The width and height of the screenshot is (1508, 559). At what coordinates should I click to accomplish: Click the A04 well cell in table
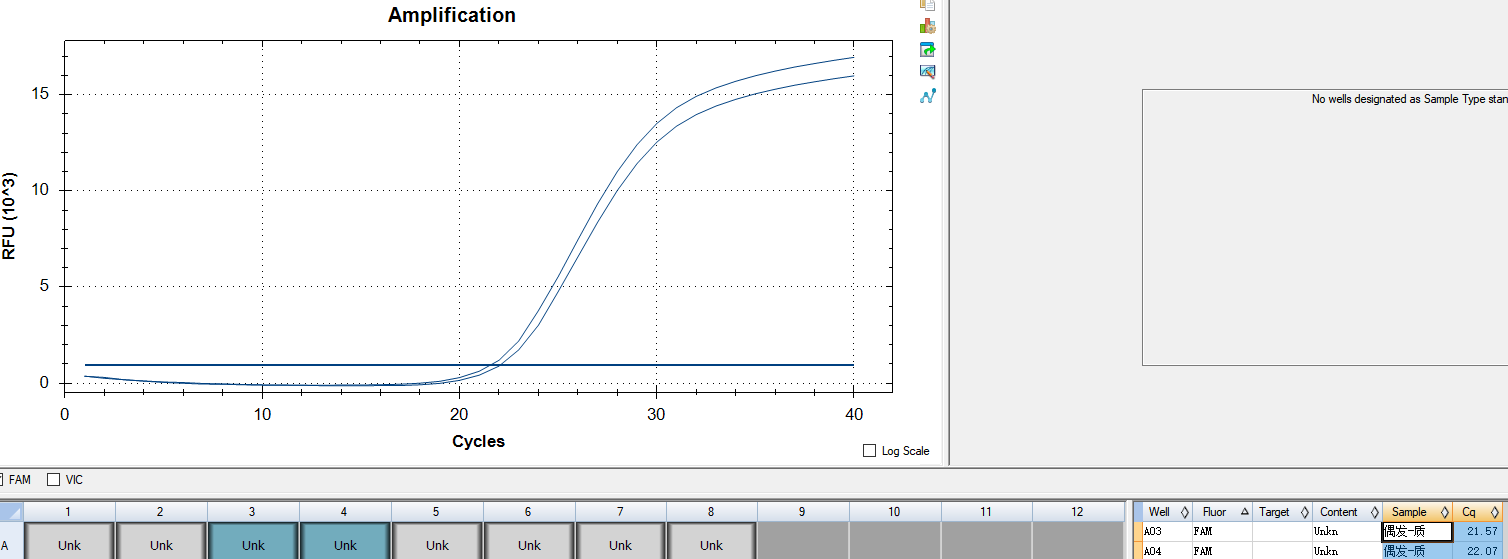[1167, 551]
